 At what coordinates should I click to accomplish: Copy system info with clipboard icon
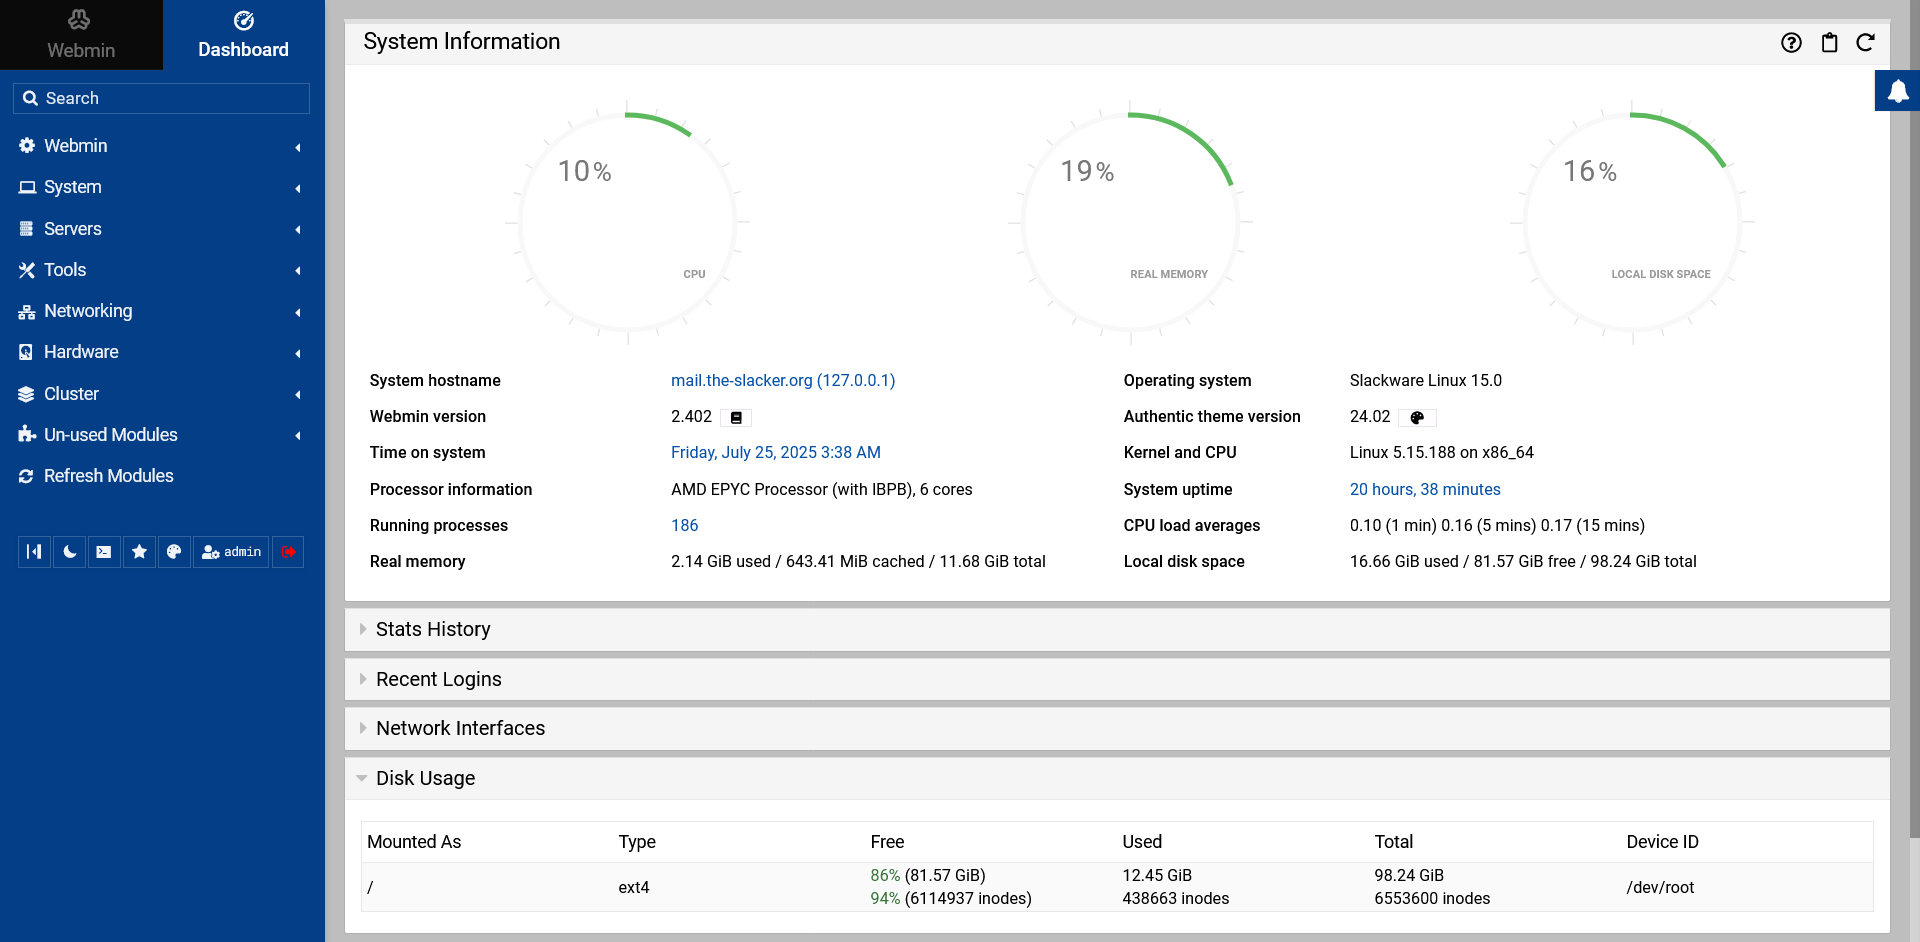(1829, 42)
